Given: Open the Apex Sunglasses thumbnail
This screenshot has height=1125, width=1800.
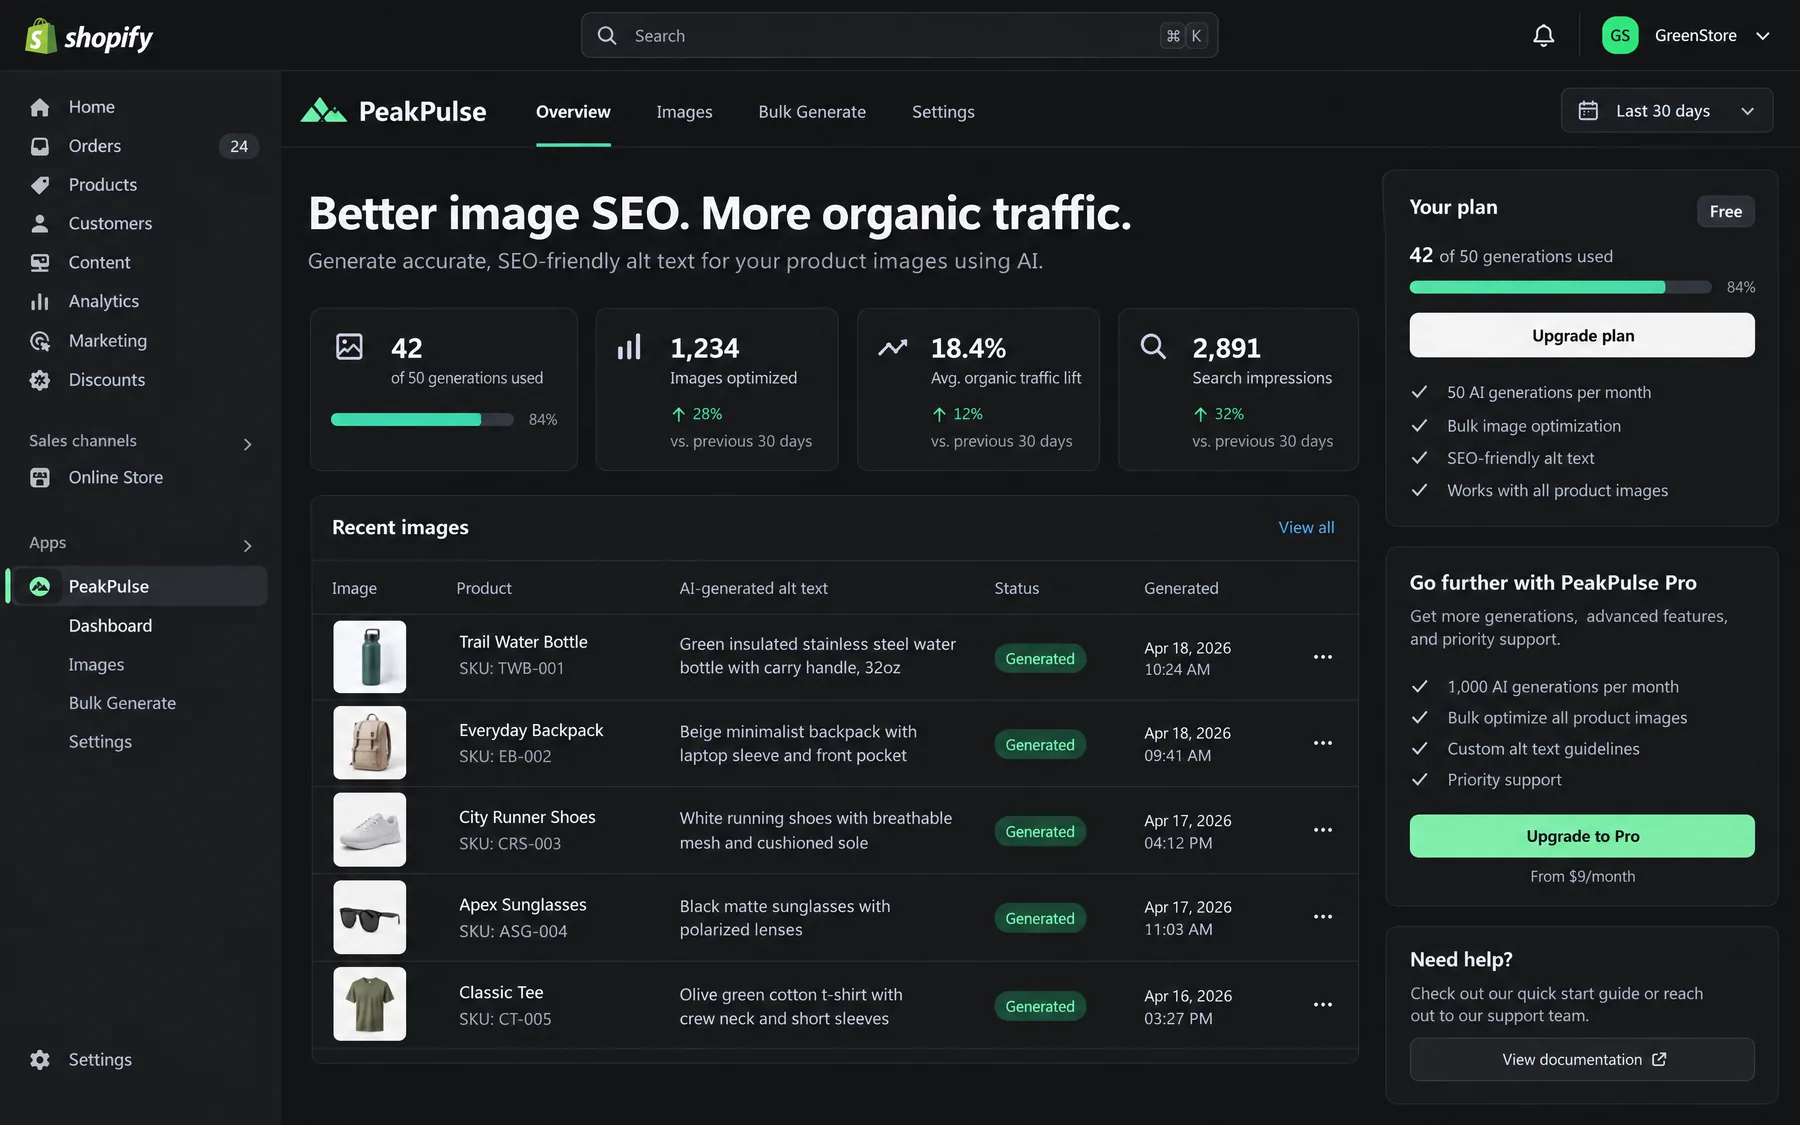Looking at the screenshot, I should click(370, 917).
